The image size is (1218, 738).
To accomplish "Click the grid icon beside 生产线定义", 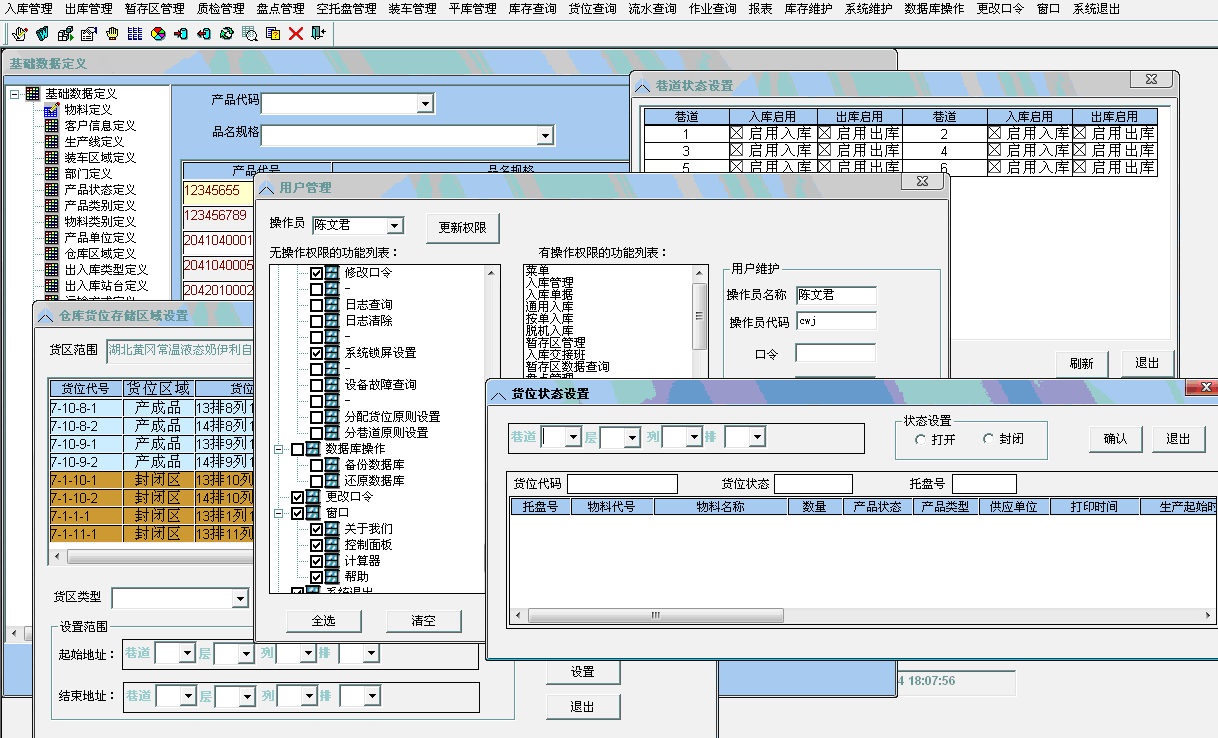I will click(51, 142).
